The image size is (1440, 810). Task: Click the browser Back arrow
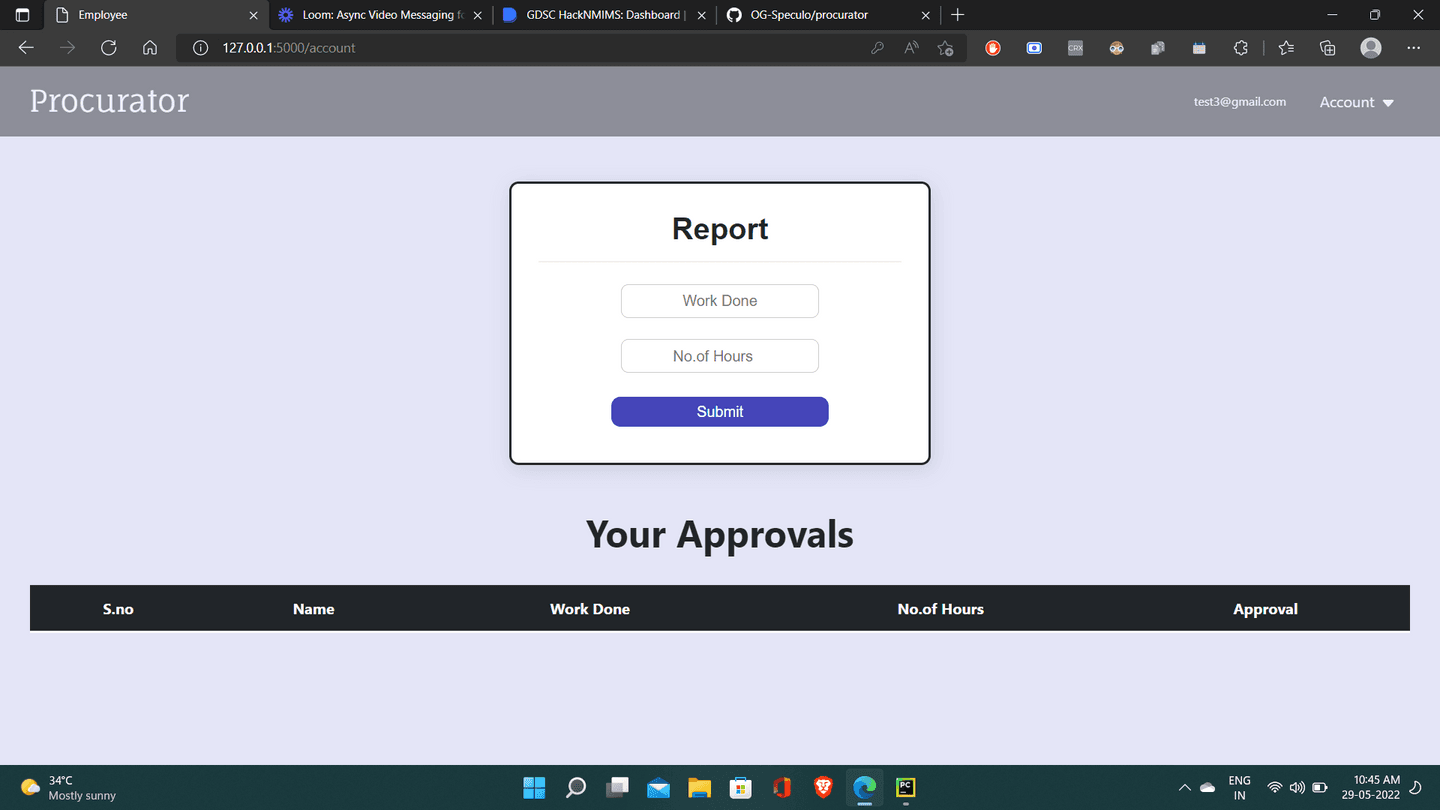[x=26, y=48]
